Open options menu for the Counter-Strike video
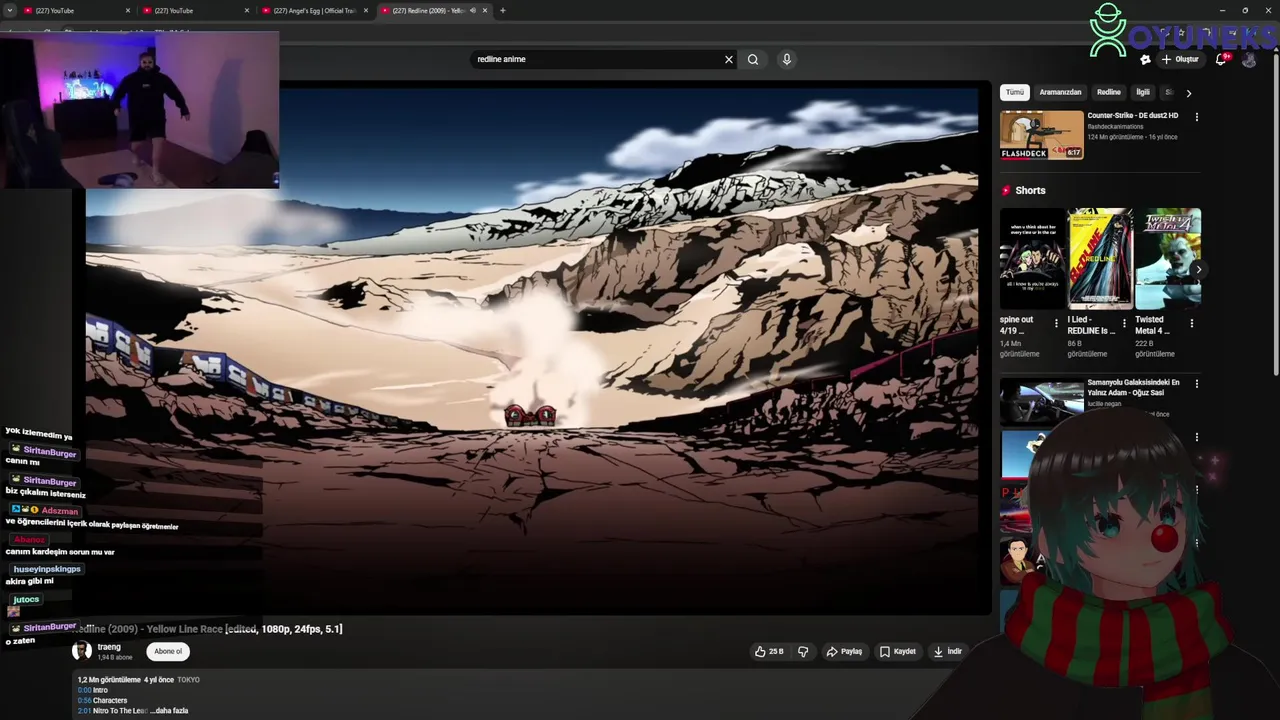 click(1196, 117)
